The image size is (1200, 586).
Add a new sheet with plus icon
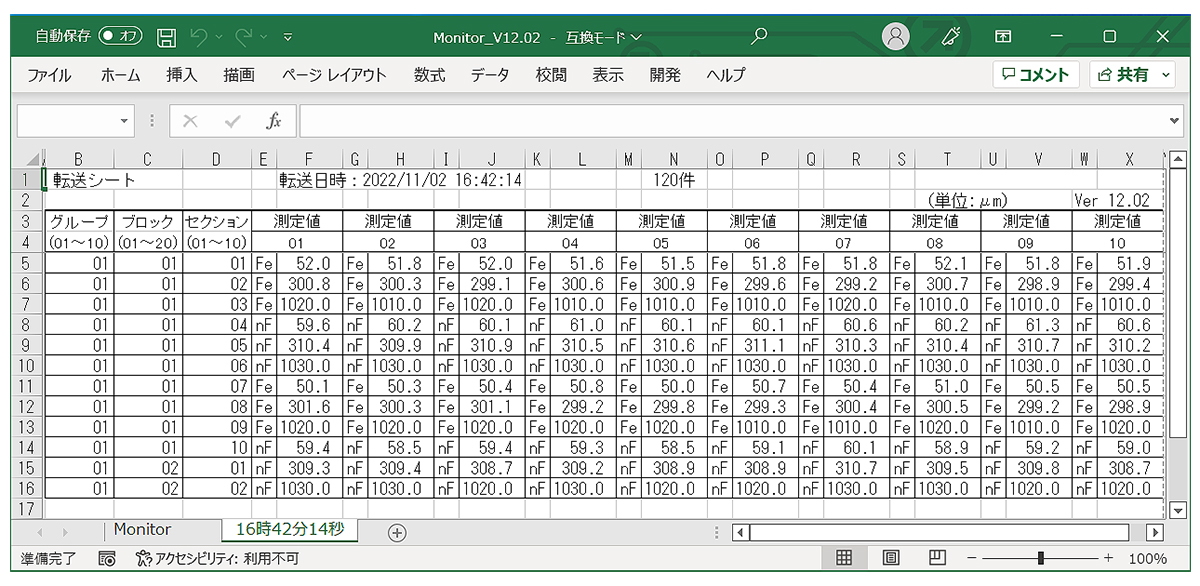[x=397, y=532]
